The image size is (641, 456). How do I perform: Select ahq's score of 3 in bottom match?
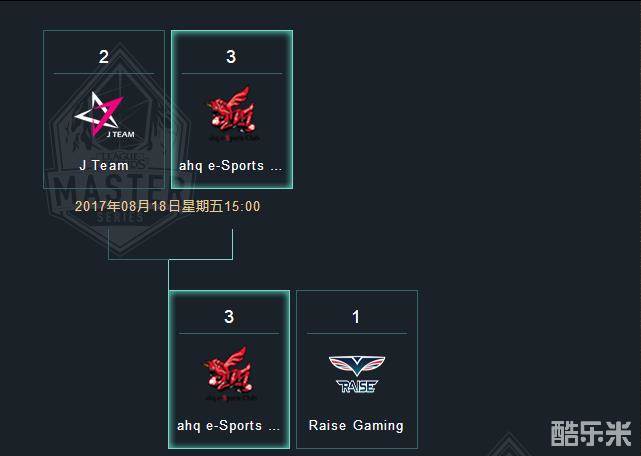229,317
